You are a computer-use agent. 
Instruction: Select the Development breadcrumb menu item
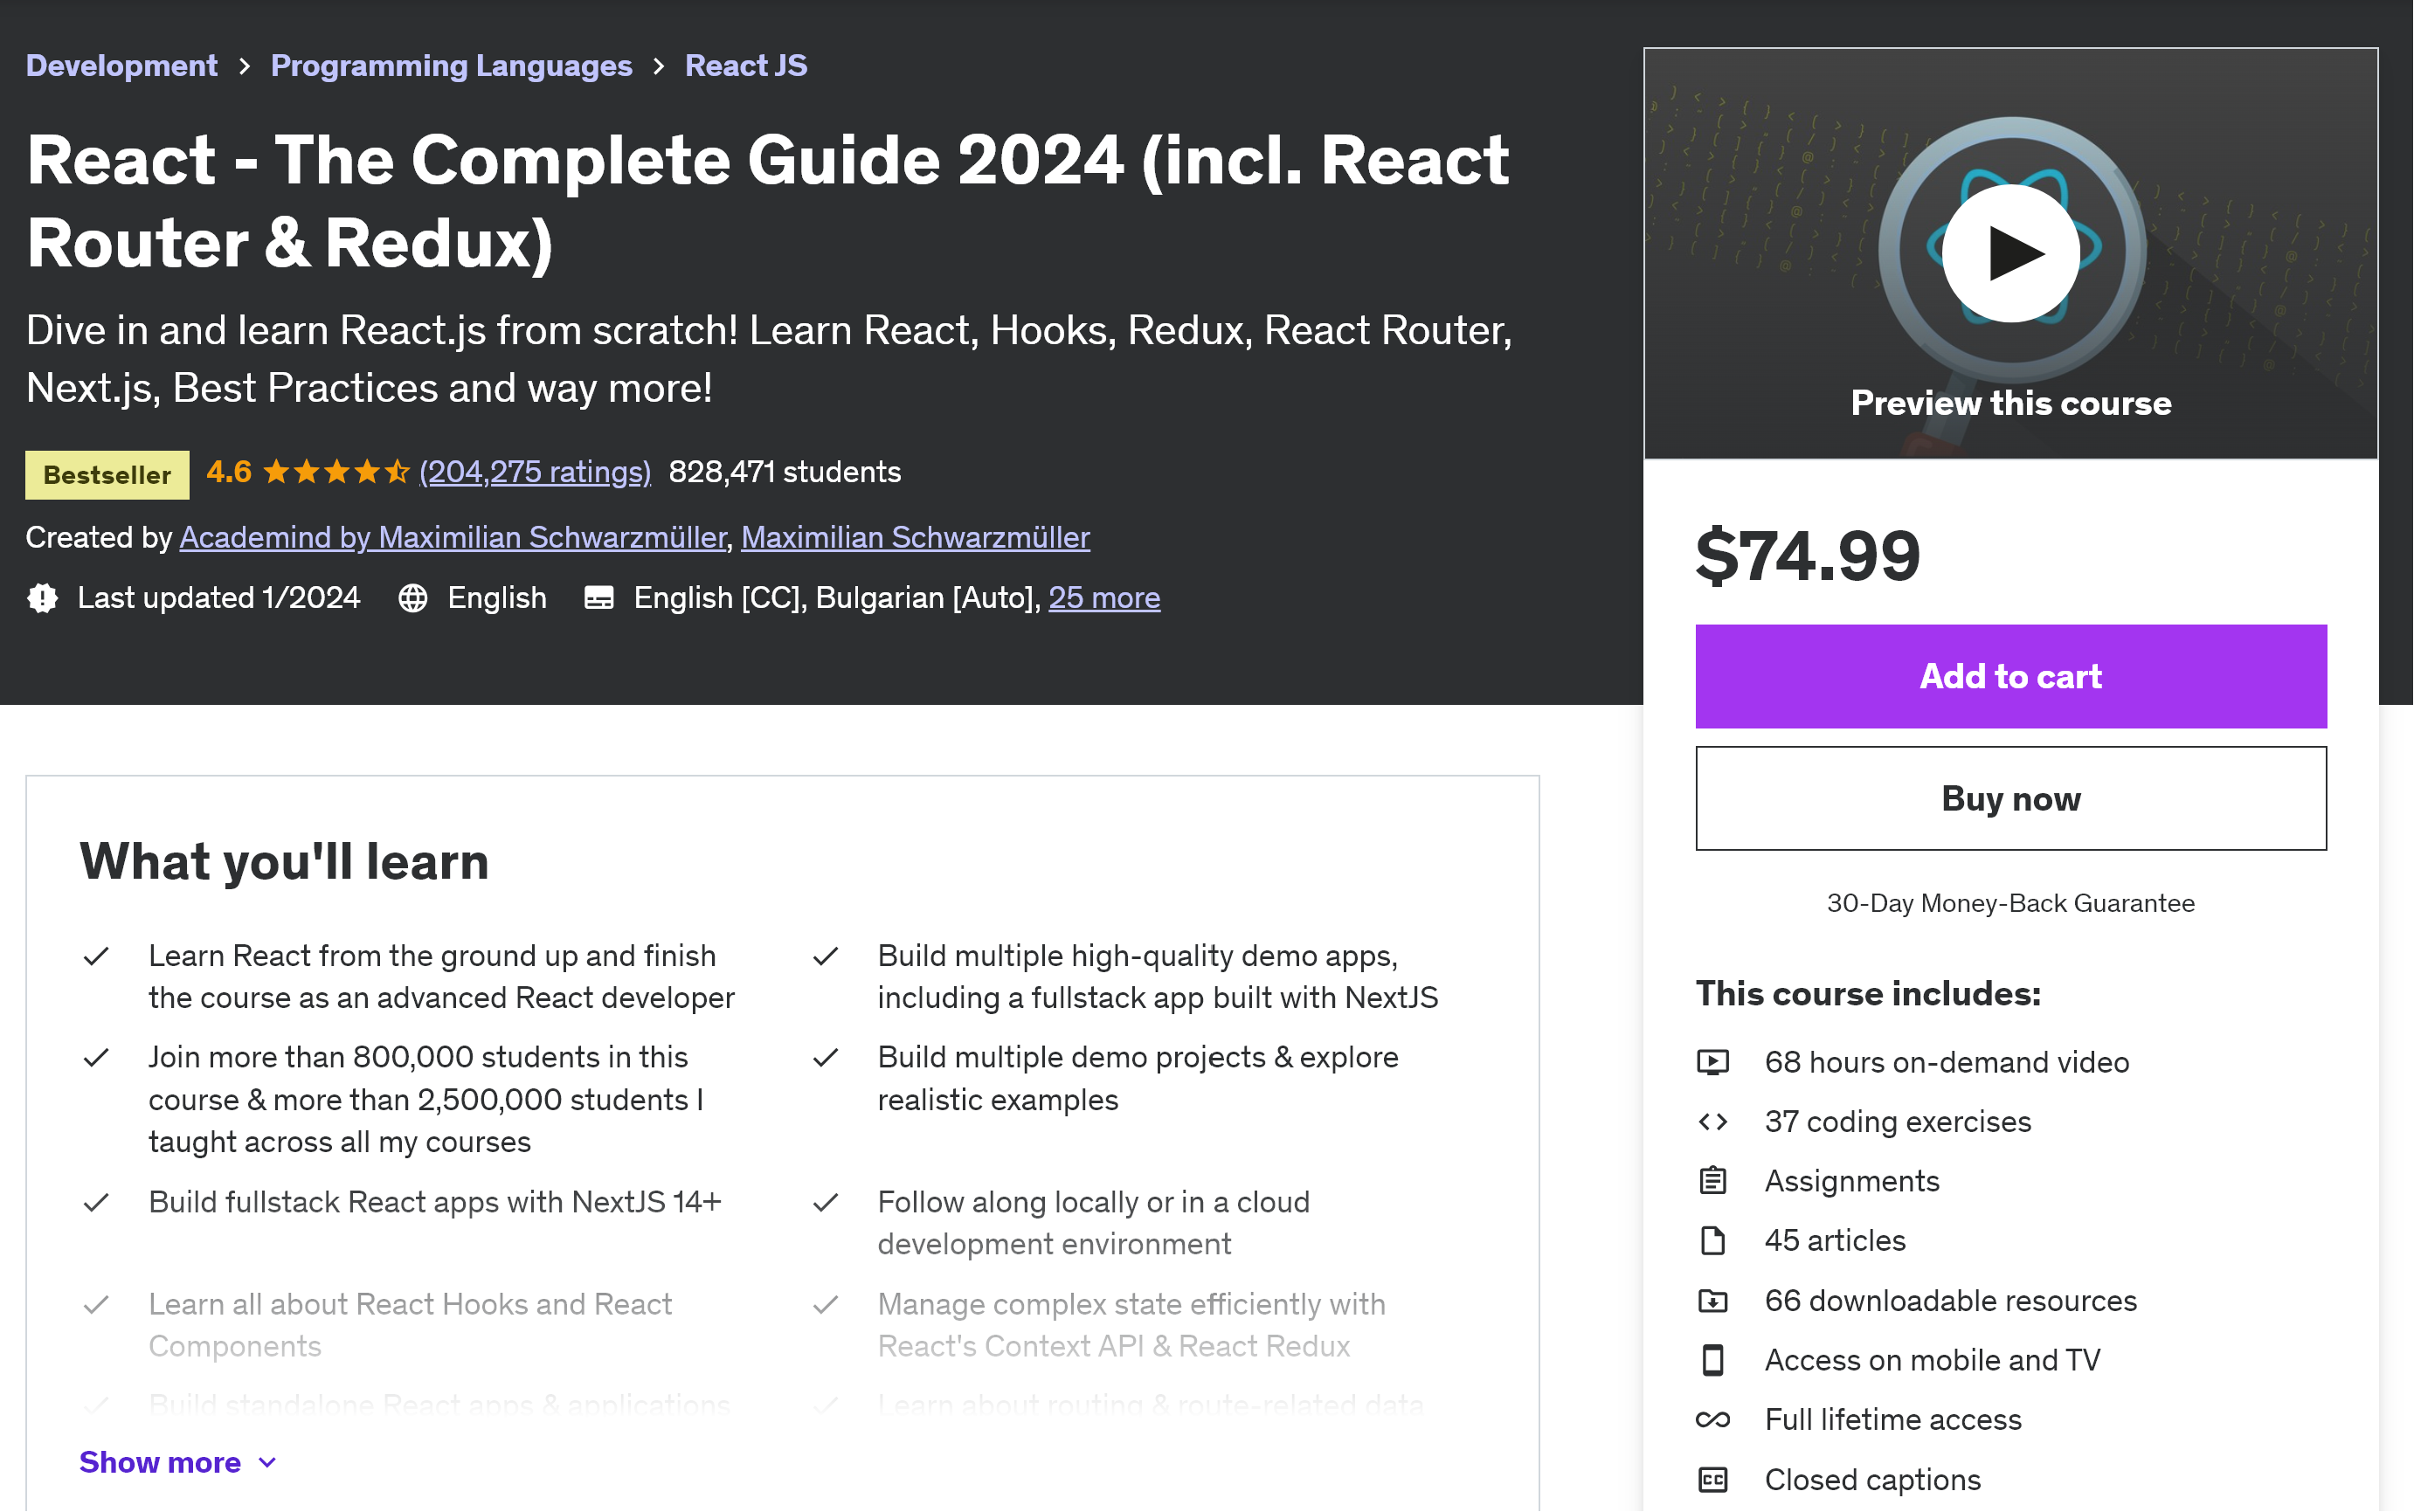(121, 63)
